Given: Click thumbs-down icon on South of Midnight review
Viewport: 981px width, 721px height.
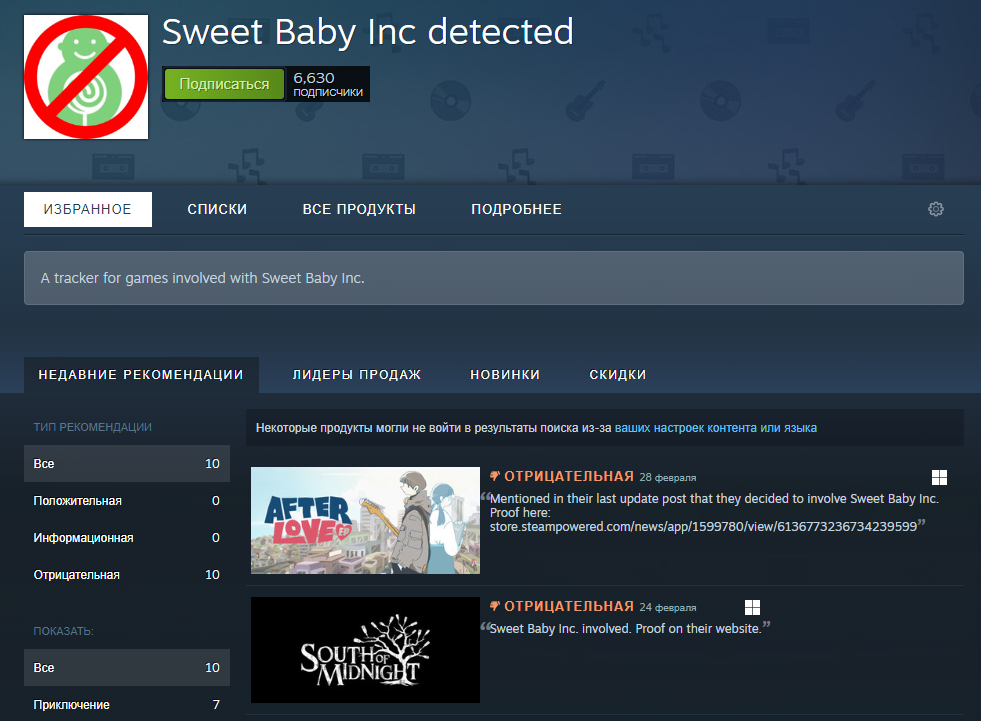Looking at the screenshot, I should point(494,607).
